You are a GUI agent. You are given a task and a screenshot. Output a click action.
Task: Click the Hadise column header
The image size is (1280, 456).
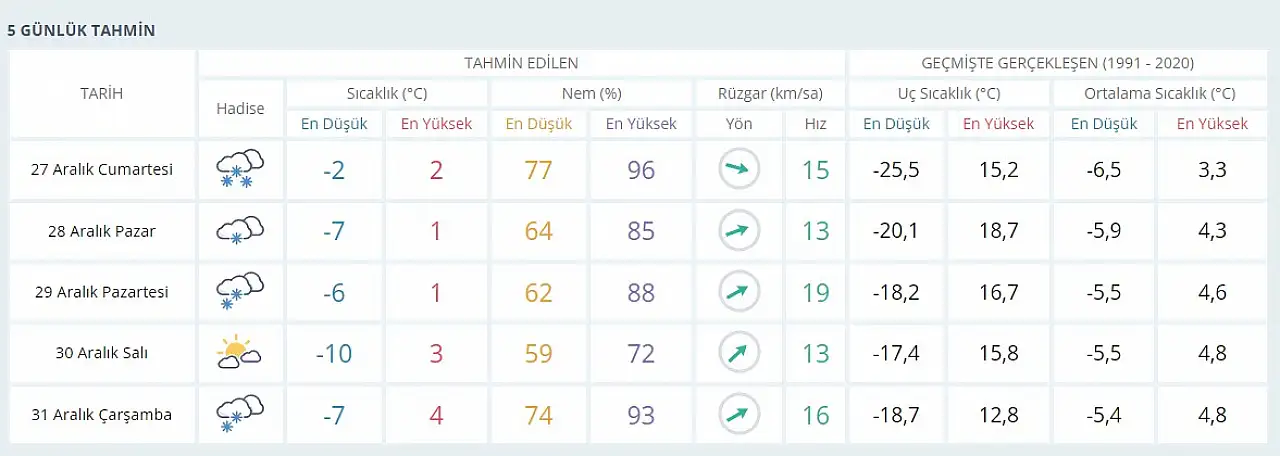tap(240, 108)
